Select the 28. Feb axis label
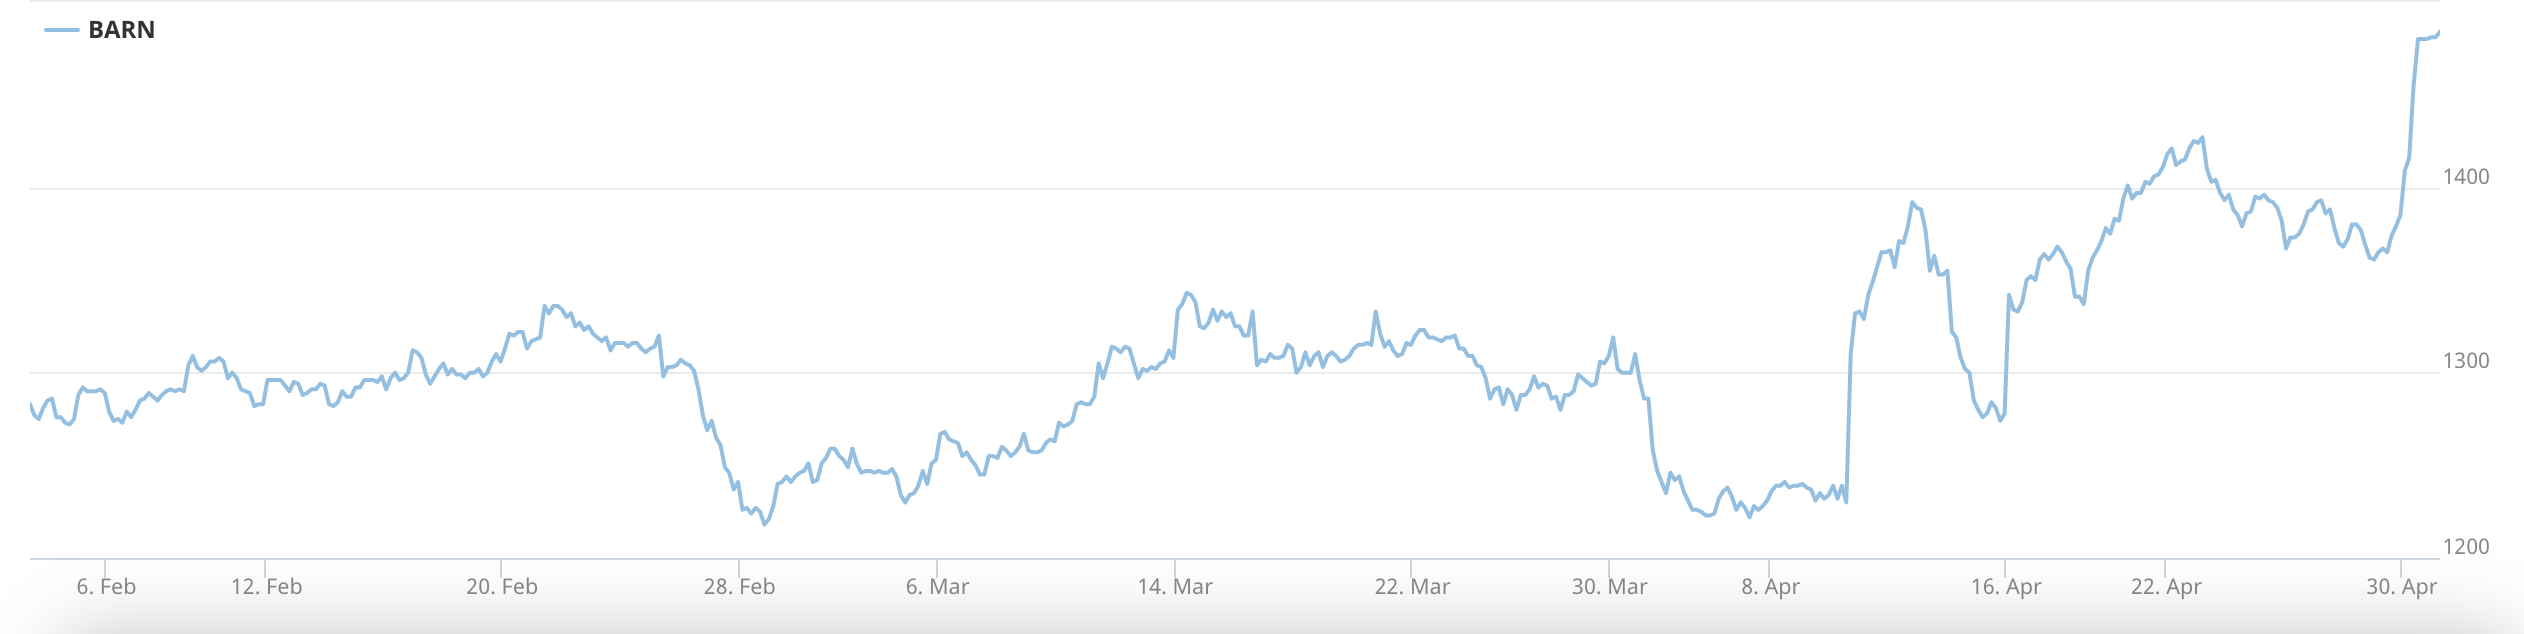2524x634 pixels. click(739, 587)
